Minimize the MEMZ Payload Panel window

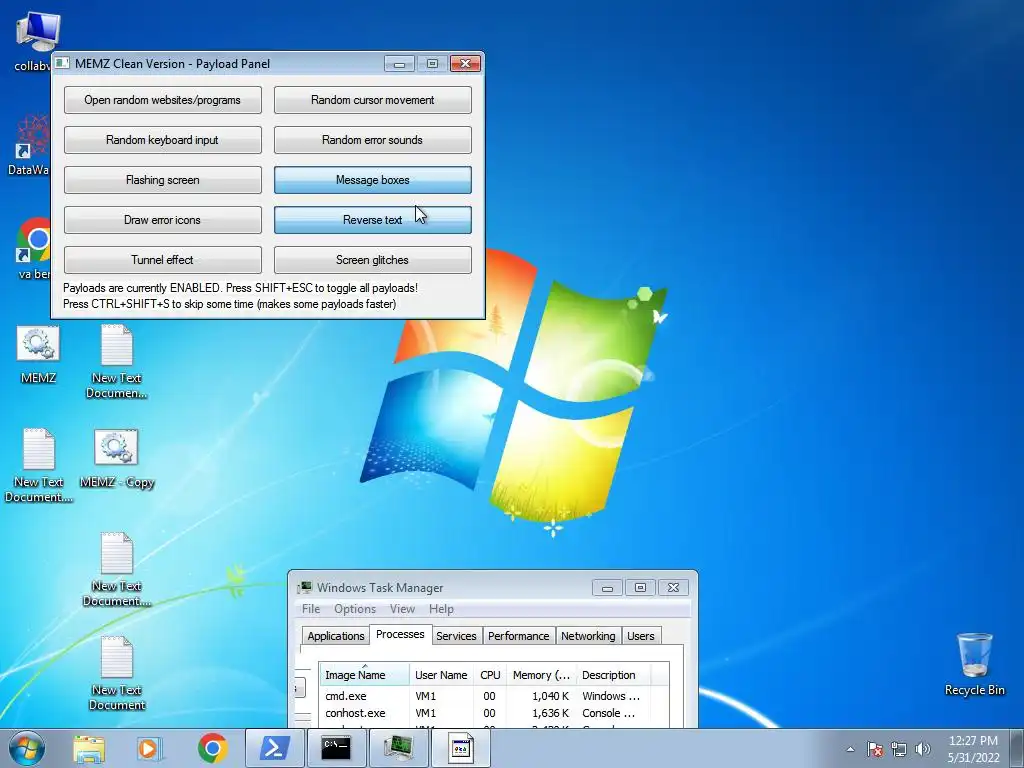click(x=400, y=63)
